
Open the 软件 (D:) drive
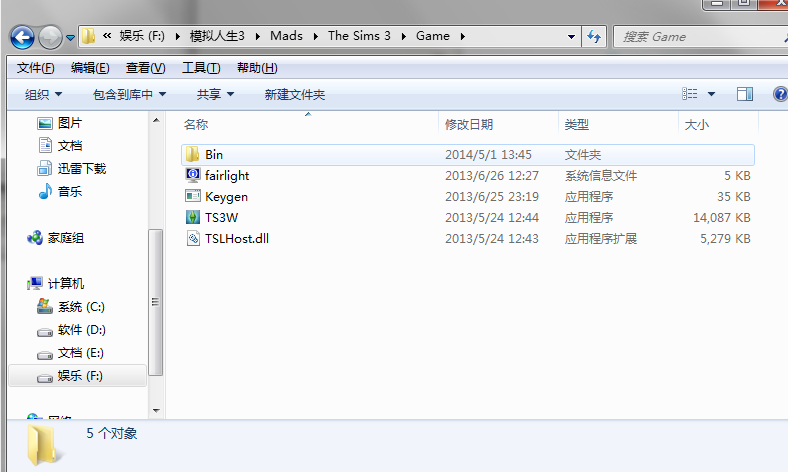pos(71,330)
